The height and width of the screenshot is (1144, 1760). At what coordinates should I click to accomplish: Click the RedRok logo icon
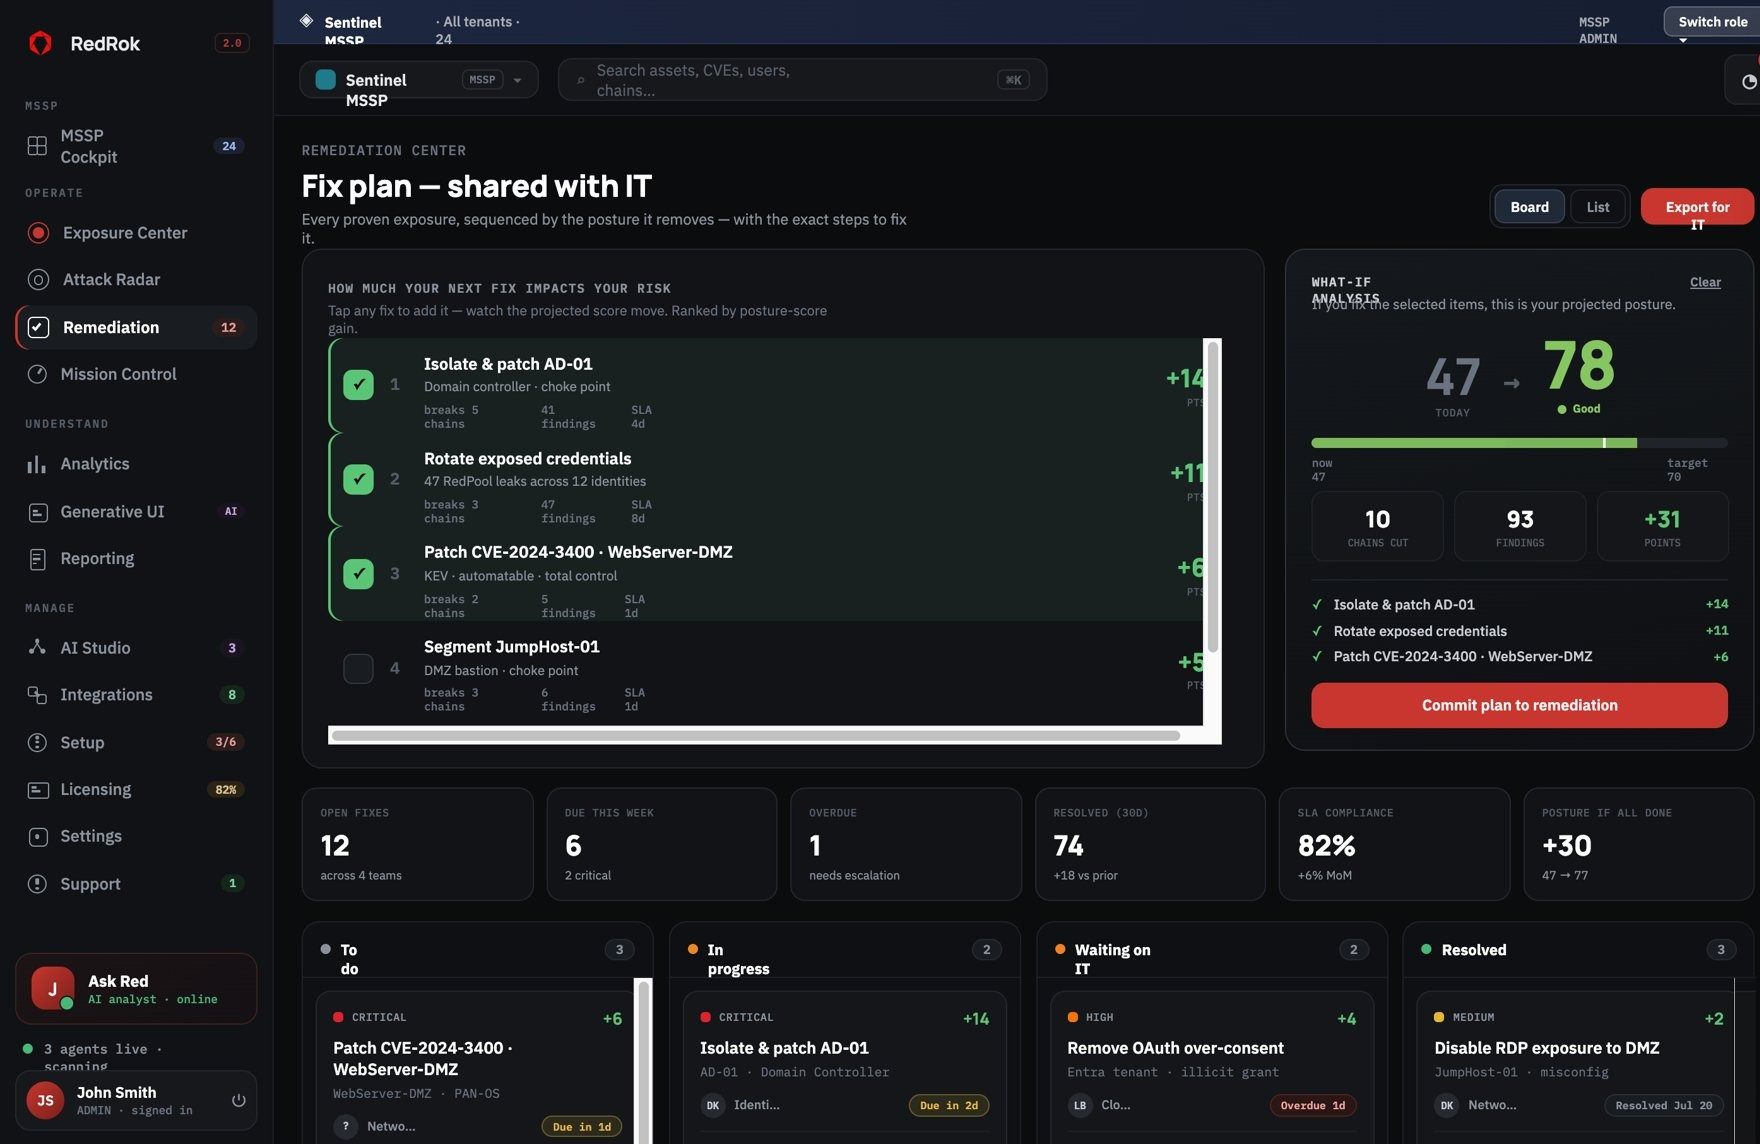point(40,43)
